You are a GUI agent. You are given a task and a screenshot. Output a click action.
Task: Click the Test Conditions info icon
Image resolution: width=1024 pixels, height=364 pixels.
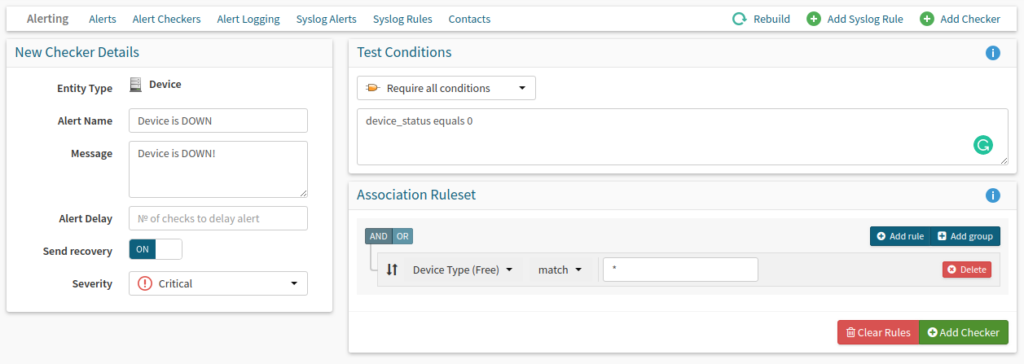coord(993,53)
